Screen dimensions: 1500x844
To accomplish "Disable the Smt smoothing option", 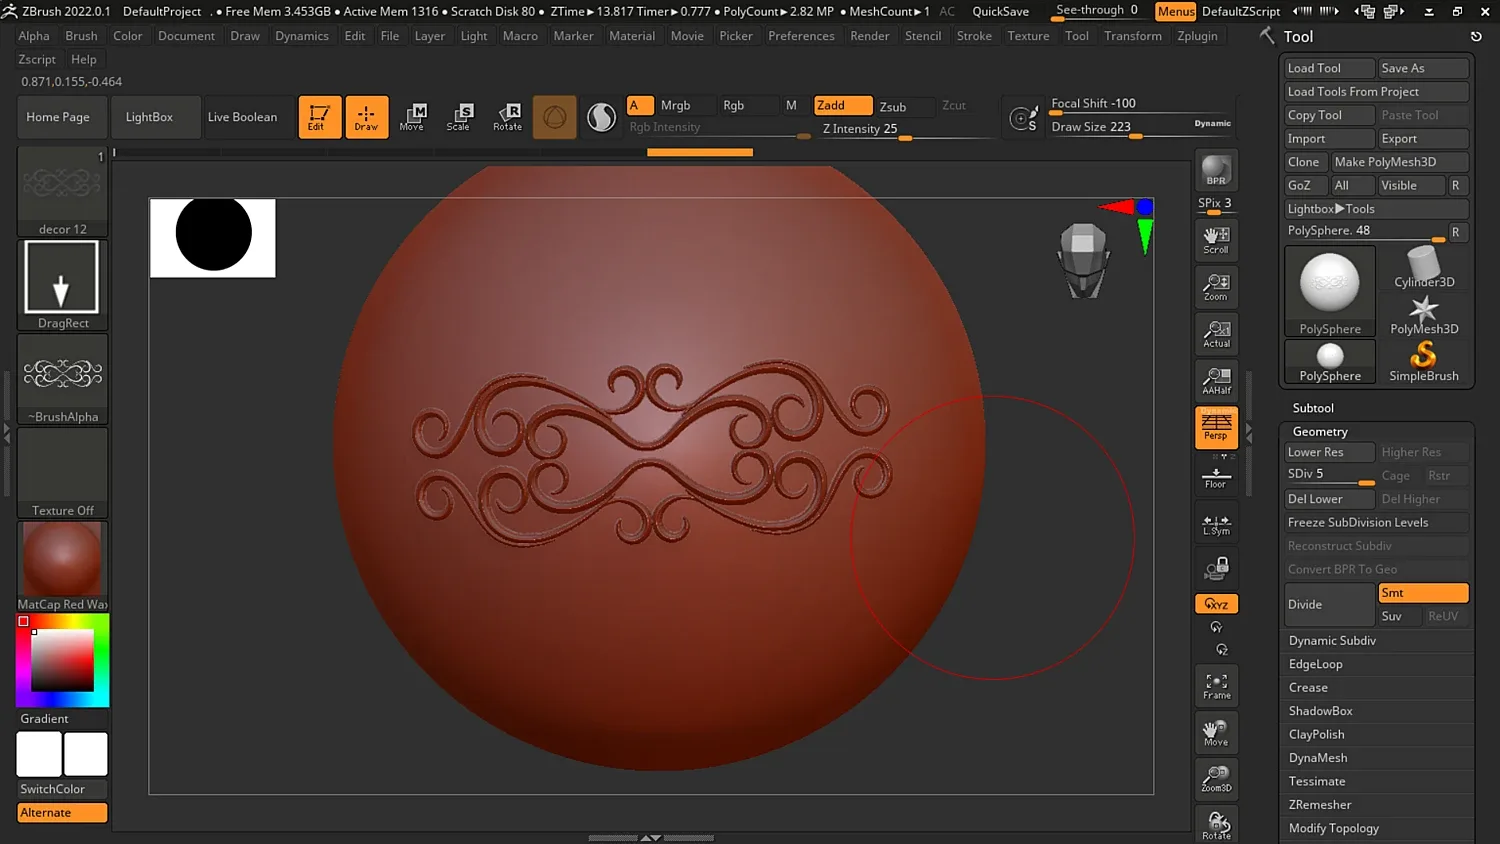I will click(x=1422, y=593).
